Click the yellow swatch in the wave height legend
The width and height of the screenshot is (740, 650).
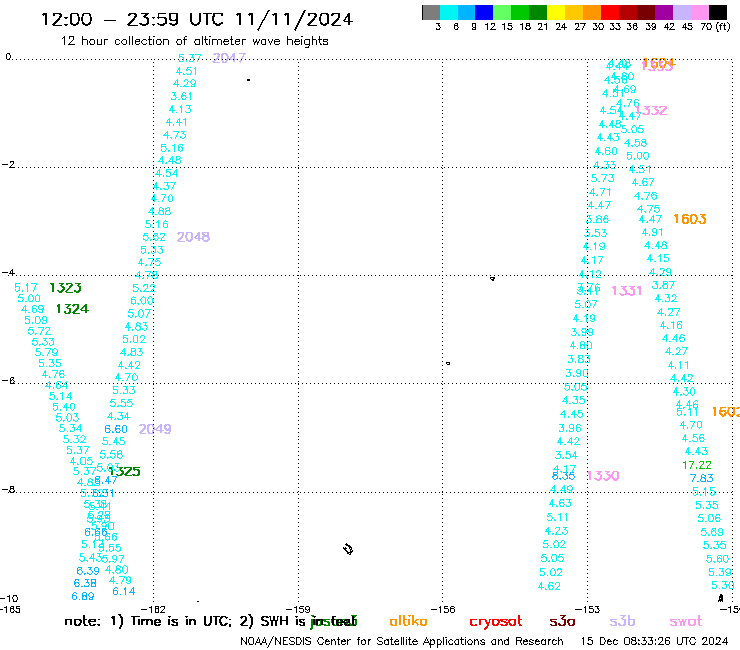pos(555,12)
